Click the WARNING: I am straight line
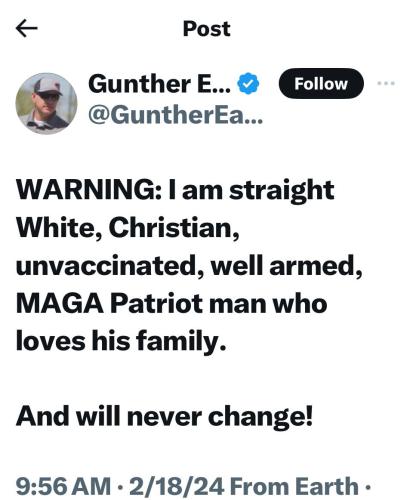The image size is (413, 500). click(175, 191)
